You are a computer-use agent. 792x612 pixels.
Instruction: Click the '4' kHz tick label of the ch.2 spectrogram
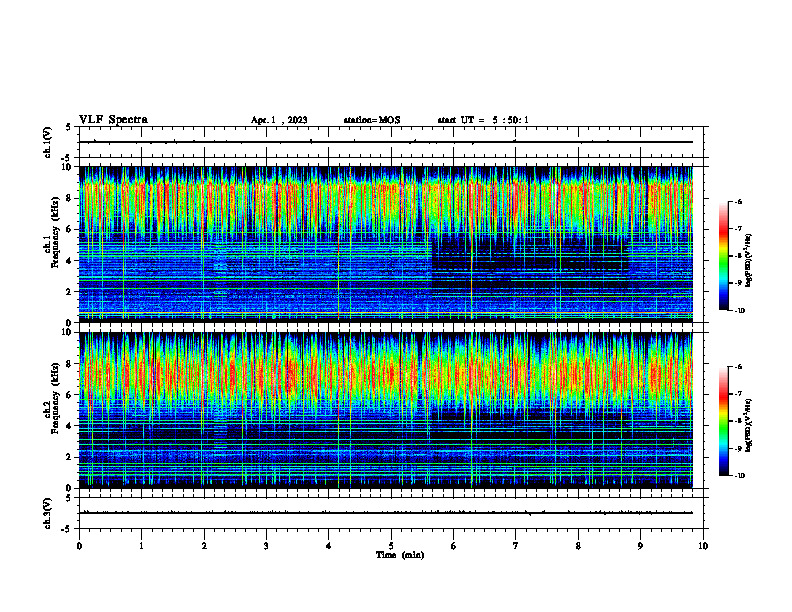[x=70, y=426]
